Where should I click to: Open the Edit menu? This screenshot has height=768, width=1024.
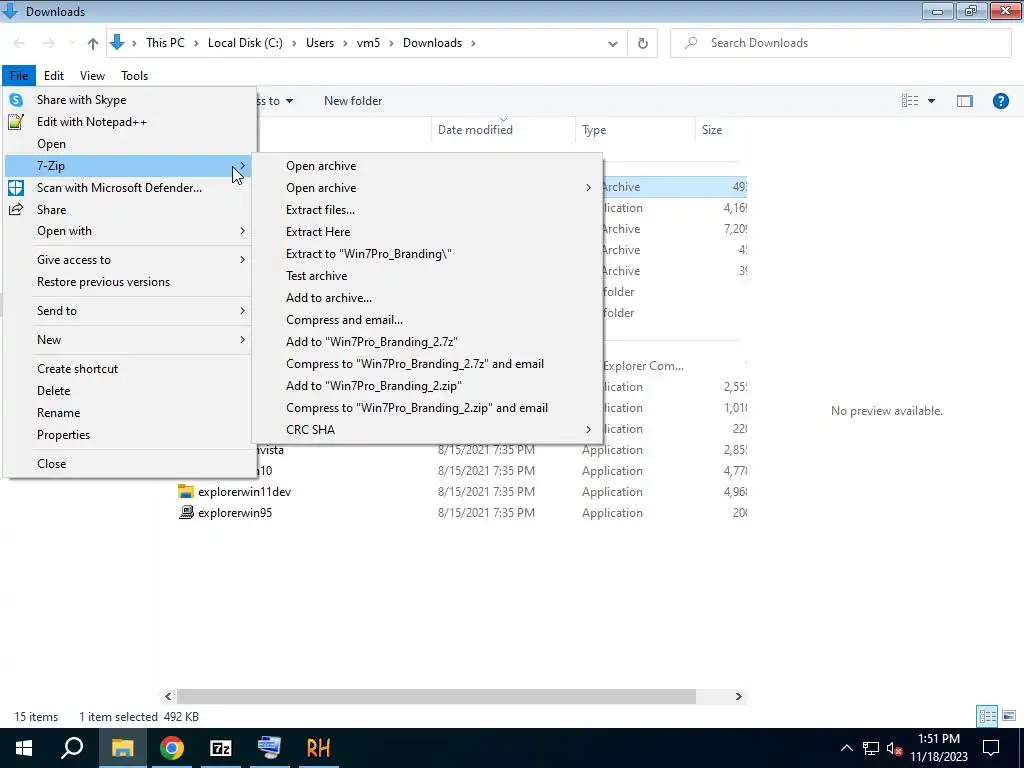54,76
